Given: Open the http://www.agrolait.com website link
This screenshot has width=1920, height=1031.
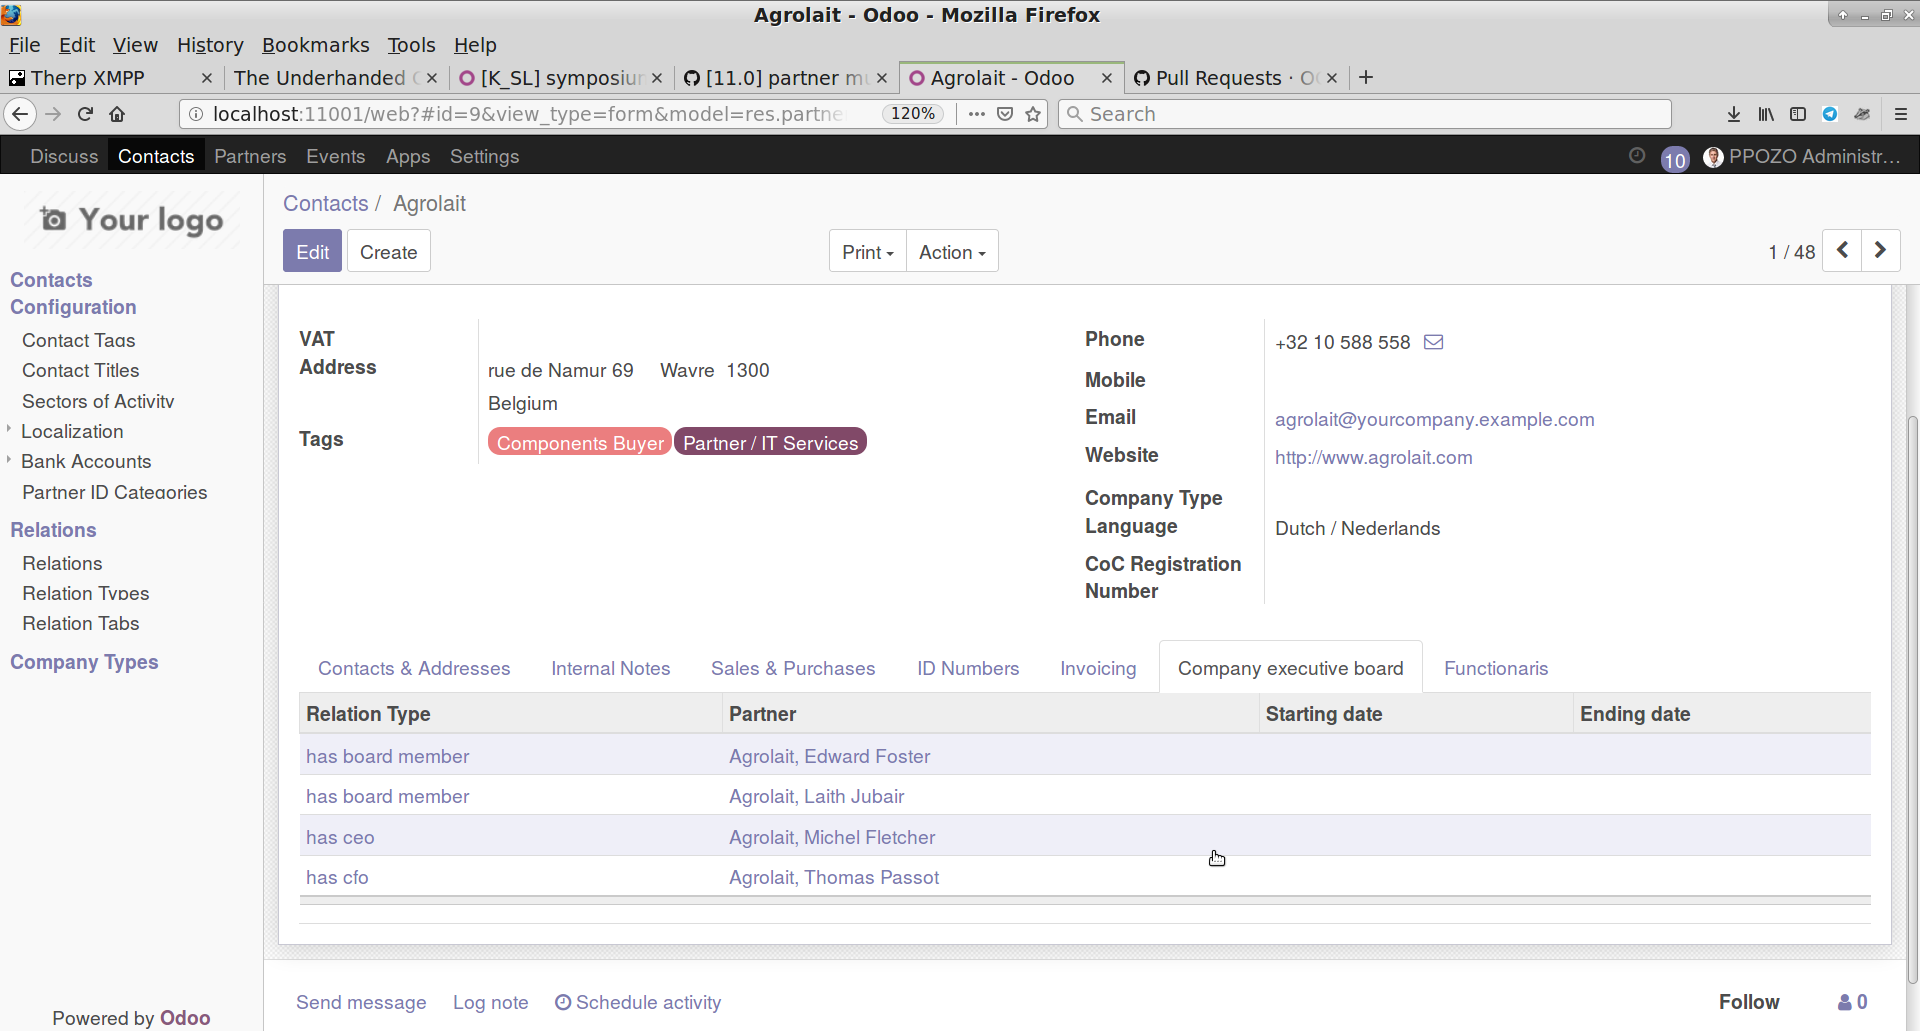Looking at the screenshot, I should click(1373, 457).
